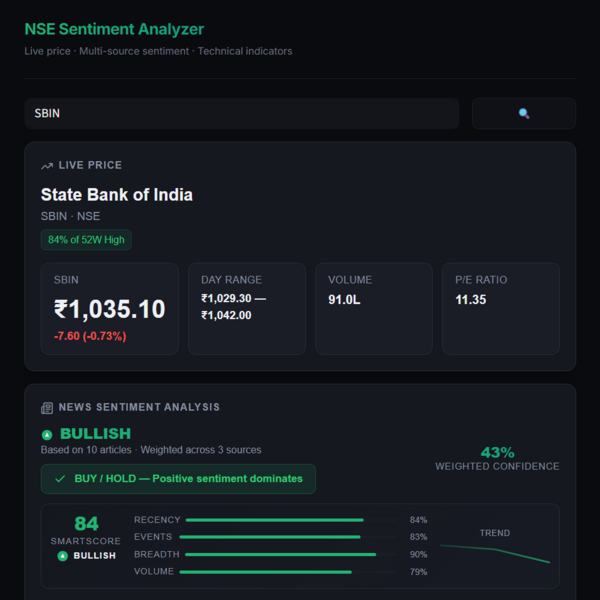Click the 83% events percentage
The height and width of the screenshot is (600, 600).
[418, 537]
